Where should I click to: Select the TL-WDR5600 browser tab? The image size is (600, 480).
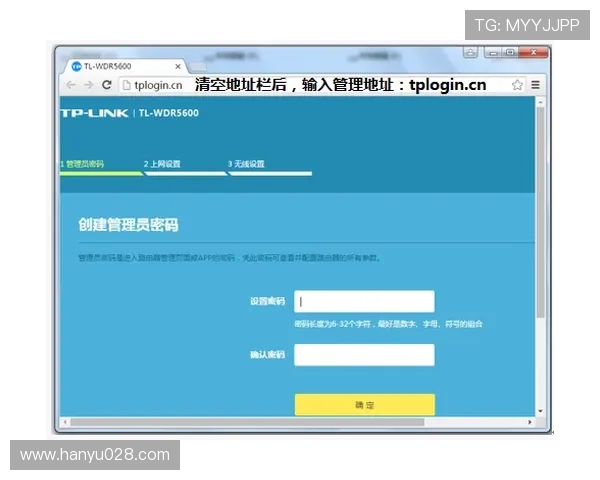click(x=124, y=66)
